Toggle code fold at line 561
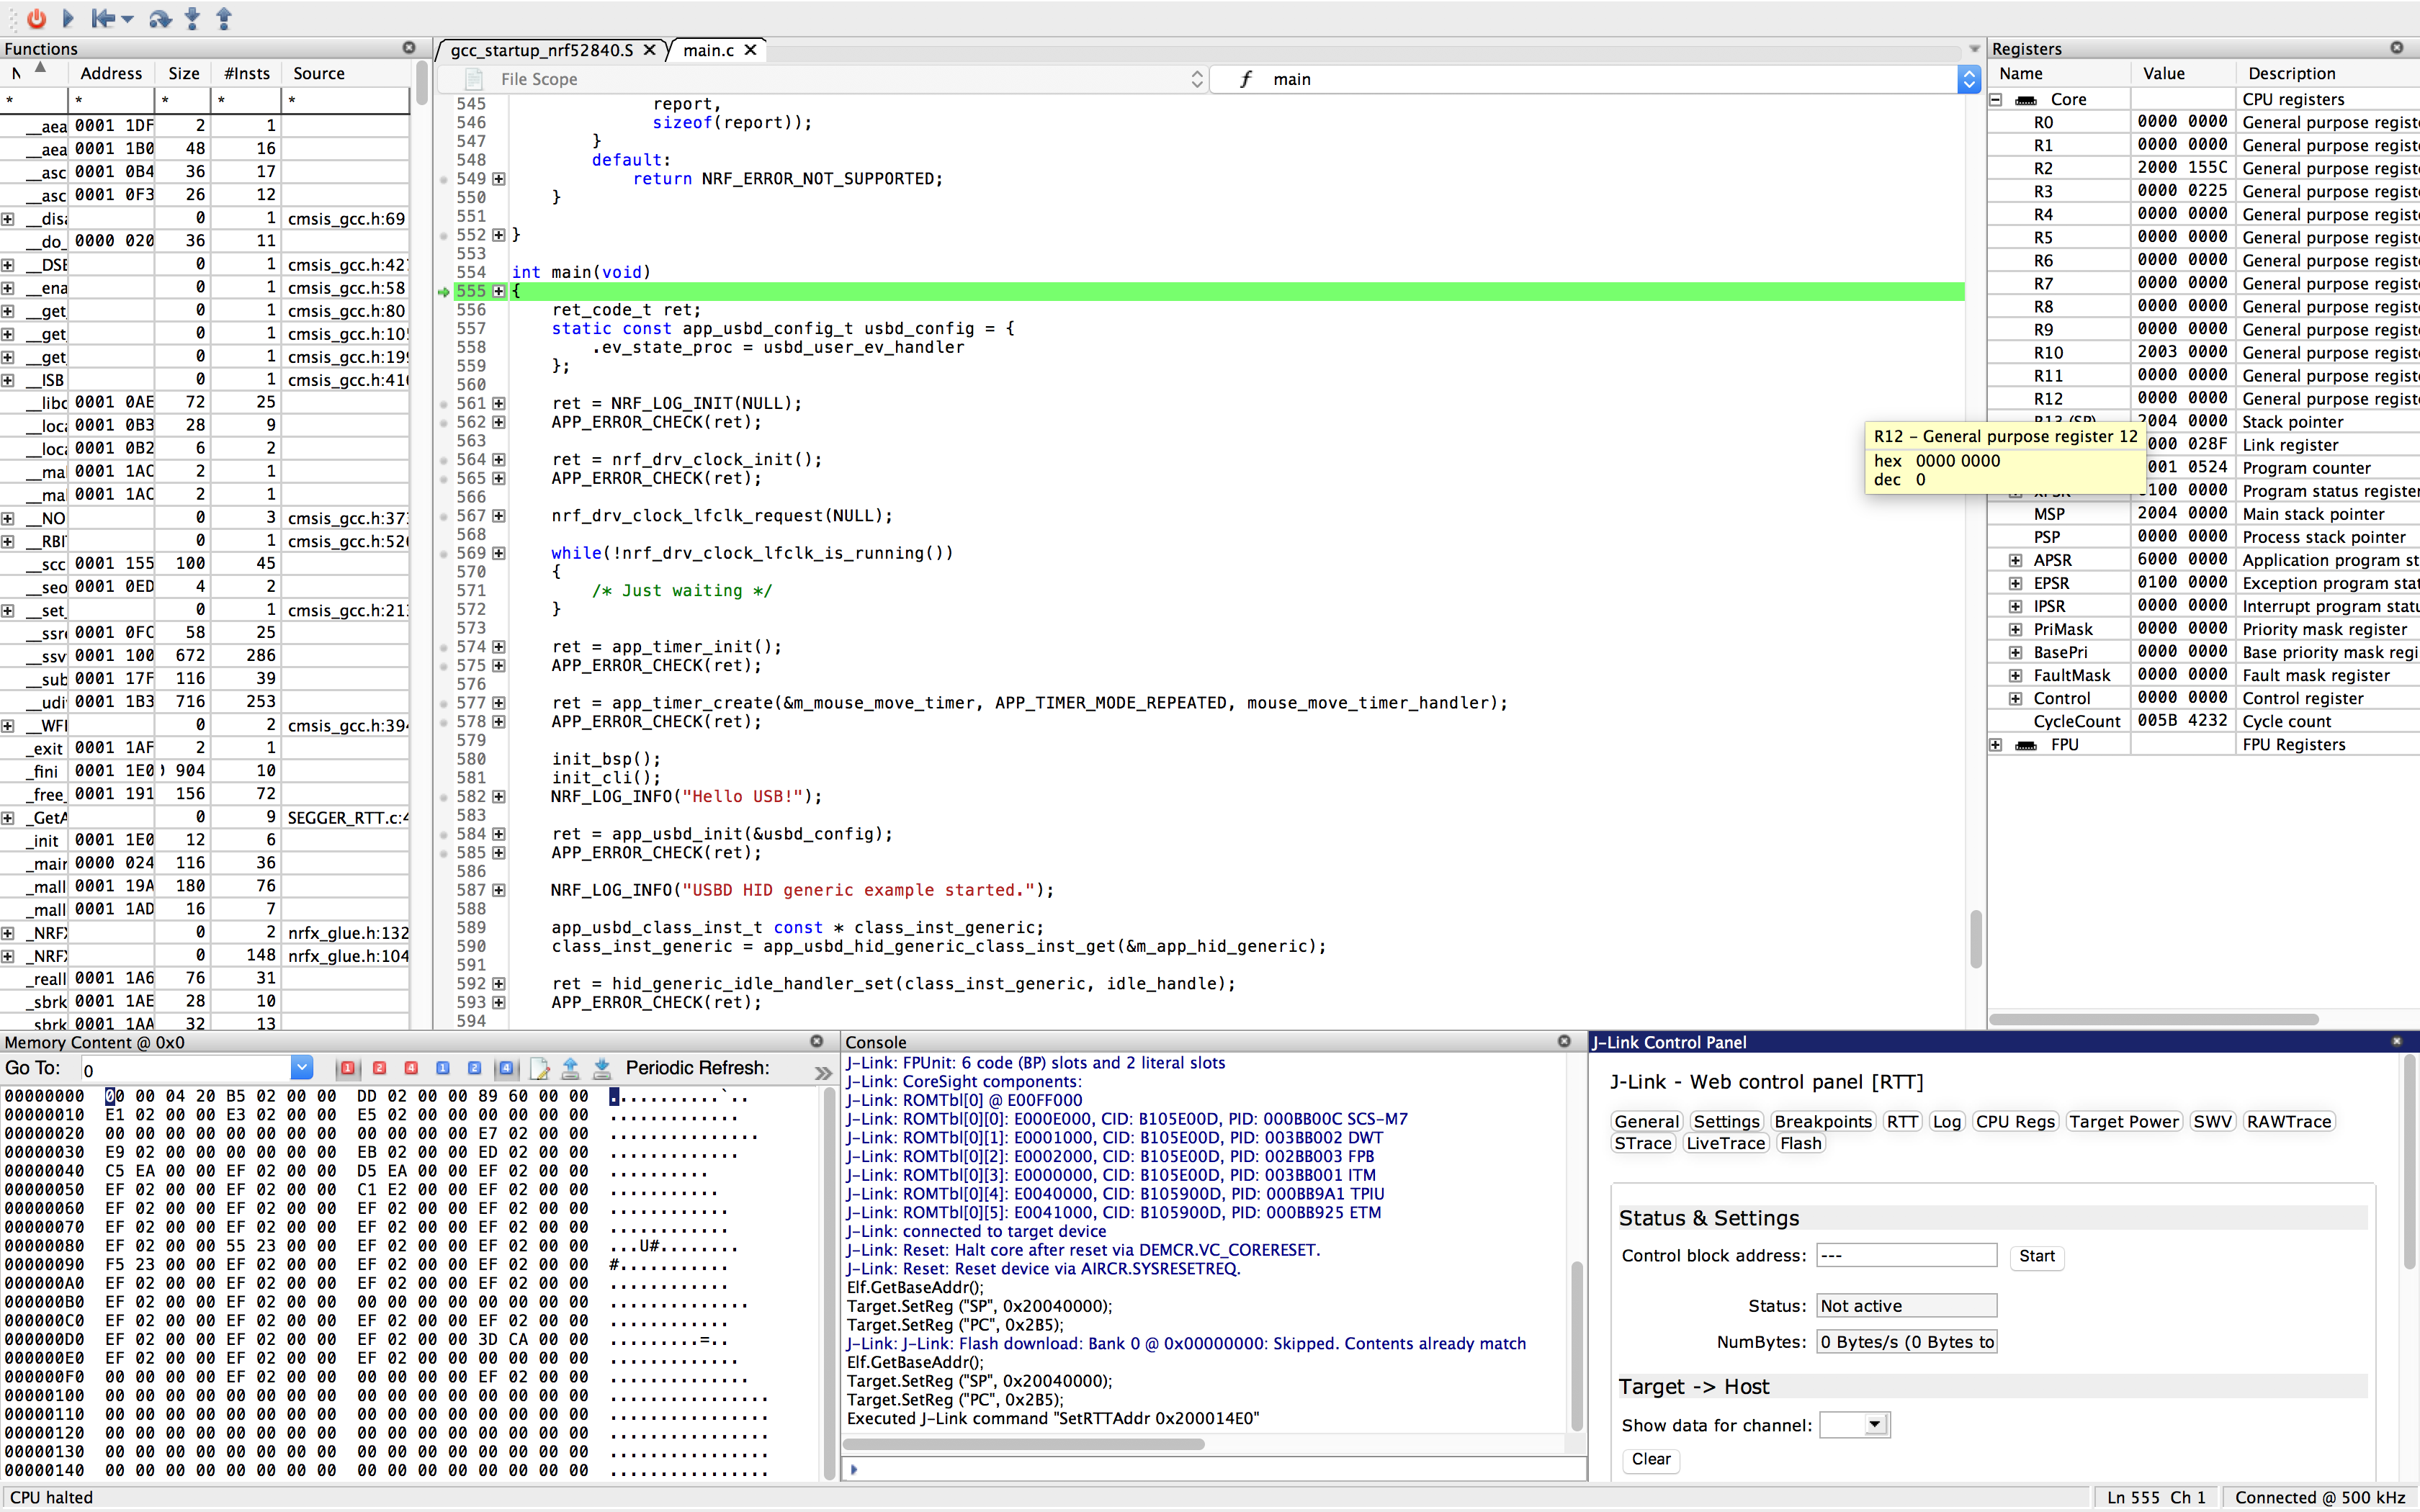 [499, 404]
